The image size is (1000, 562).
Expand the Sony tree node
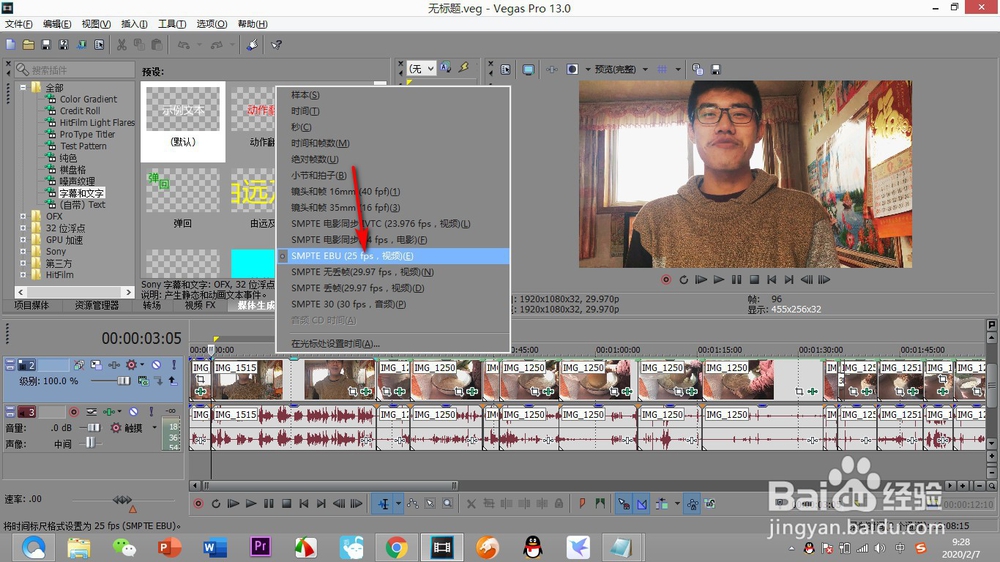tap(23, 251)
